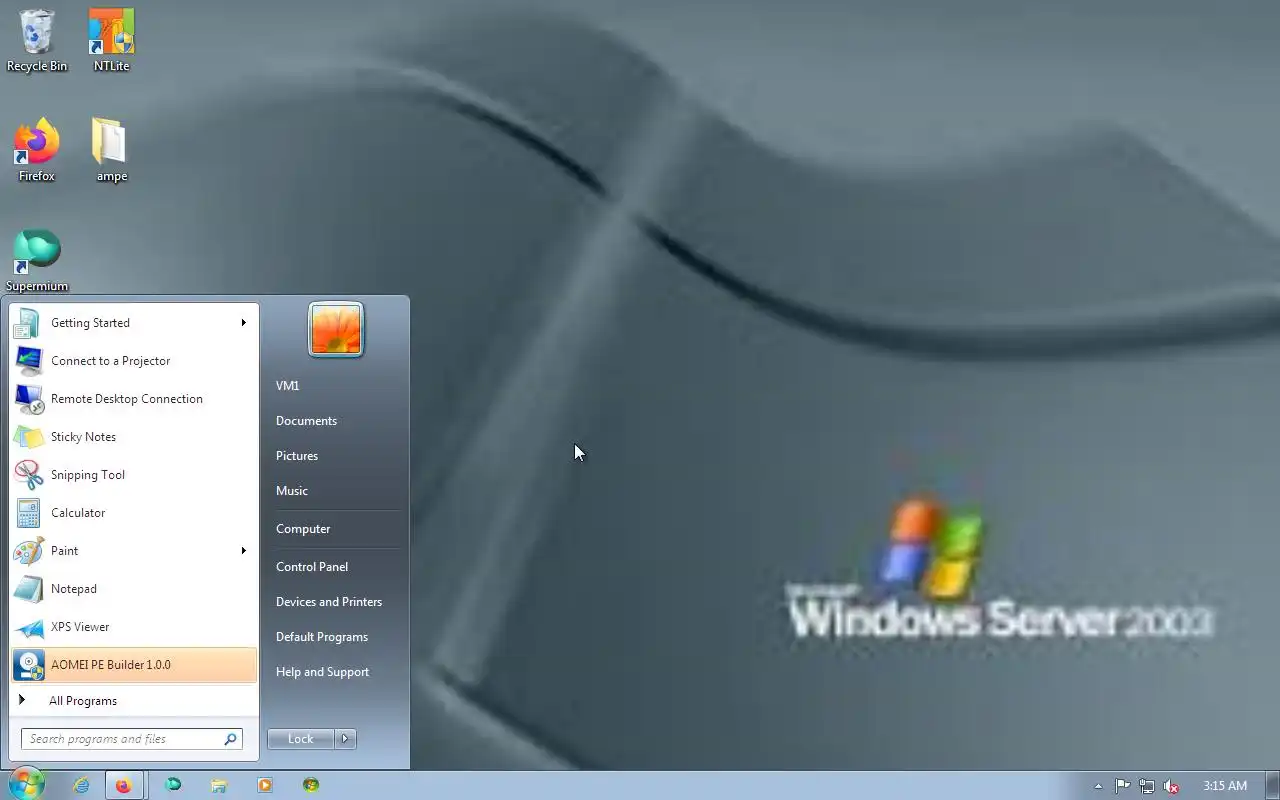Click the Sticky Notes icon
1280x800 pixels.
point(28,437)
